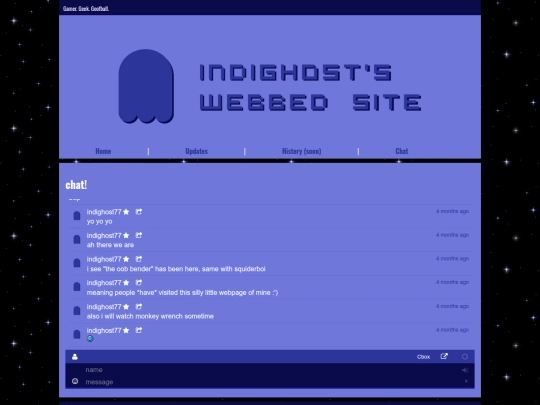Click username on the emoji-only post
The height and width of the screenshot is (405, 540).
pyautogui.click(x=104, y=331)
